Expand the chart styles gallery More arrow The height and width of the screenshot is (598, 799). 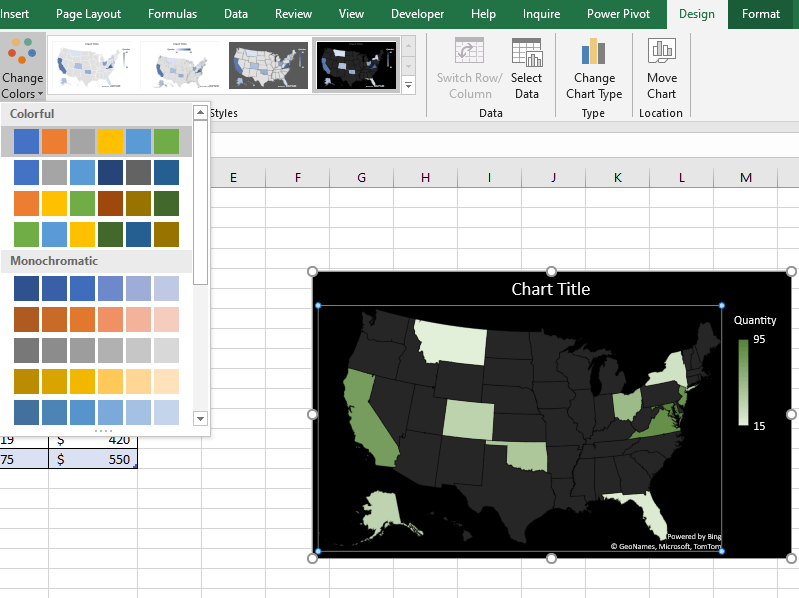(408, 85)
